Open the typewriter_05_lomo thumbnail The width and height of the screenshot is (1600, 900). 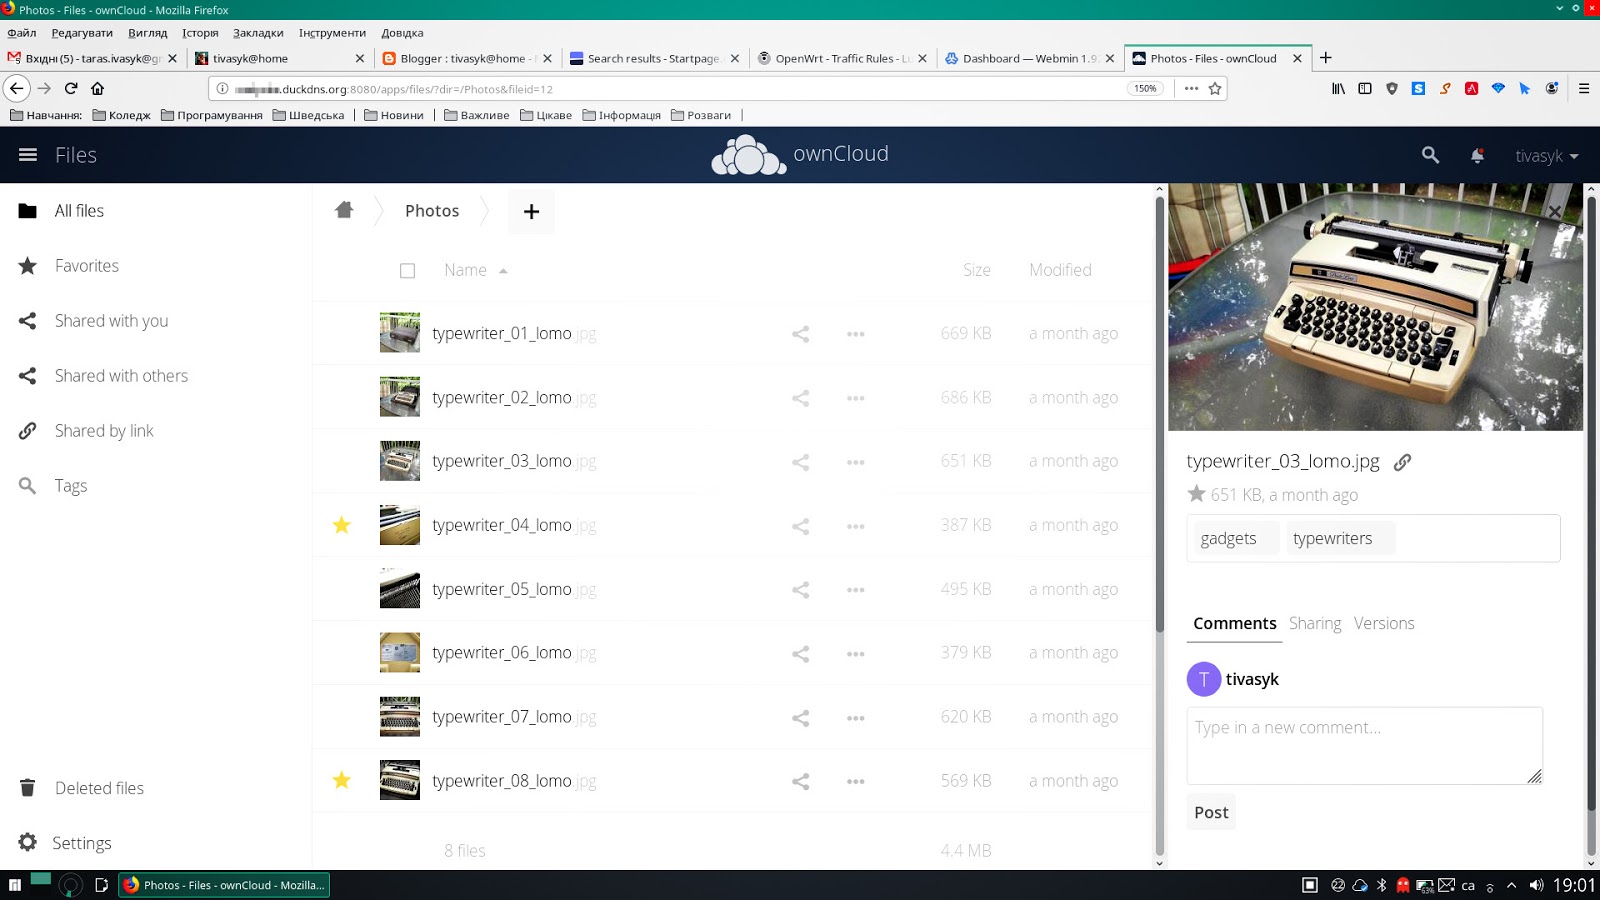point(400,589)
